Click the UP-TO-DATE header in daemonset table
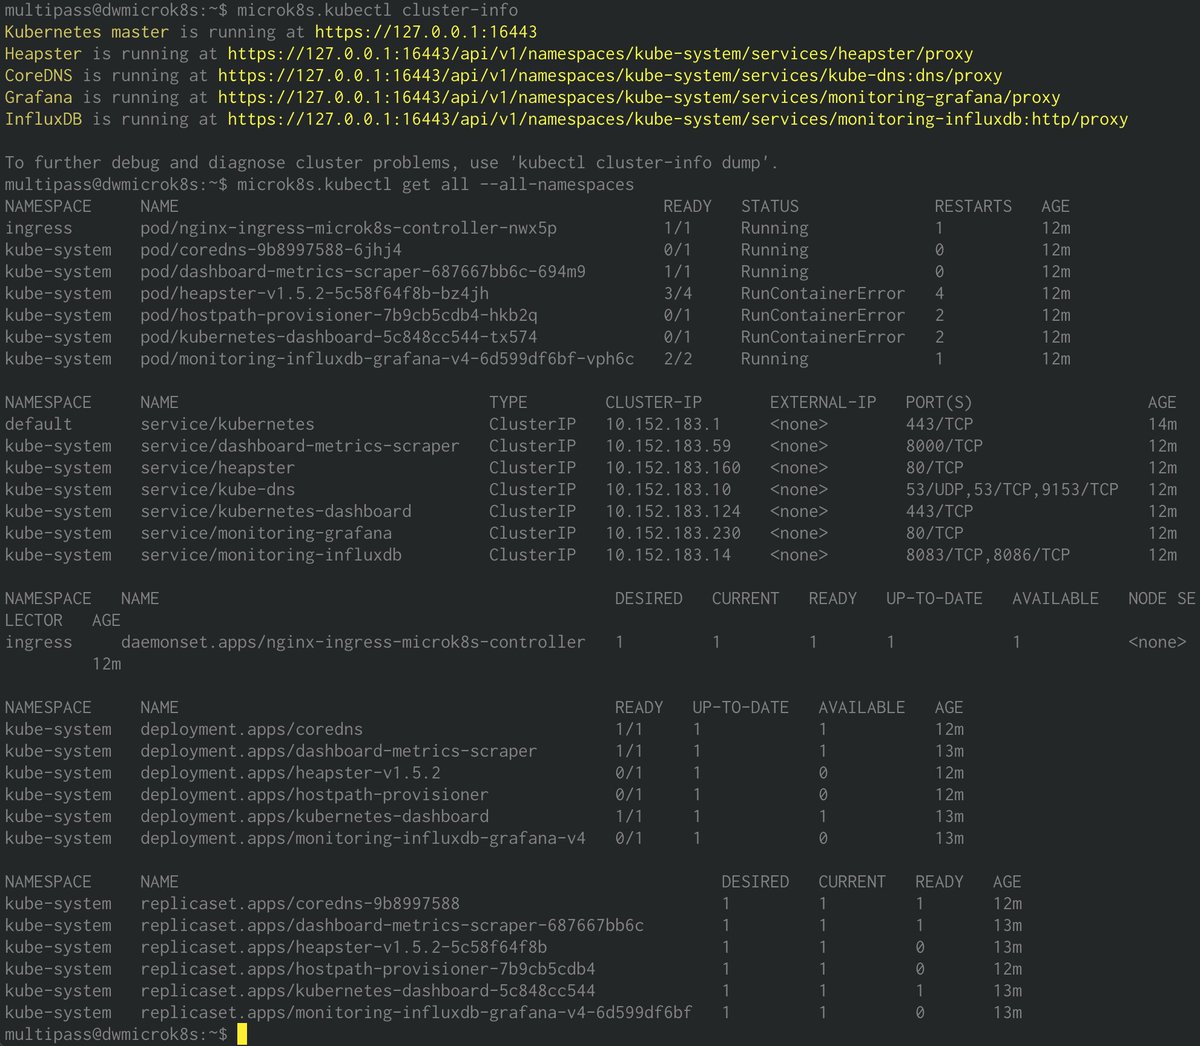Image resolution: width=1200 pixels, height=1046 pixels. point(934,599)
